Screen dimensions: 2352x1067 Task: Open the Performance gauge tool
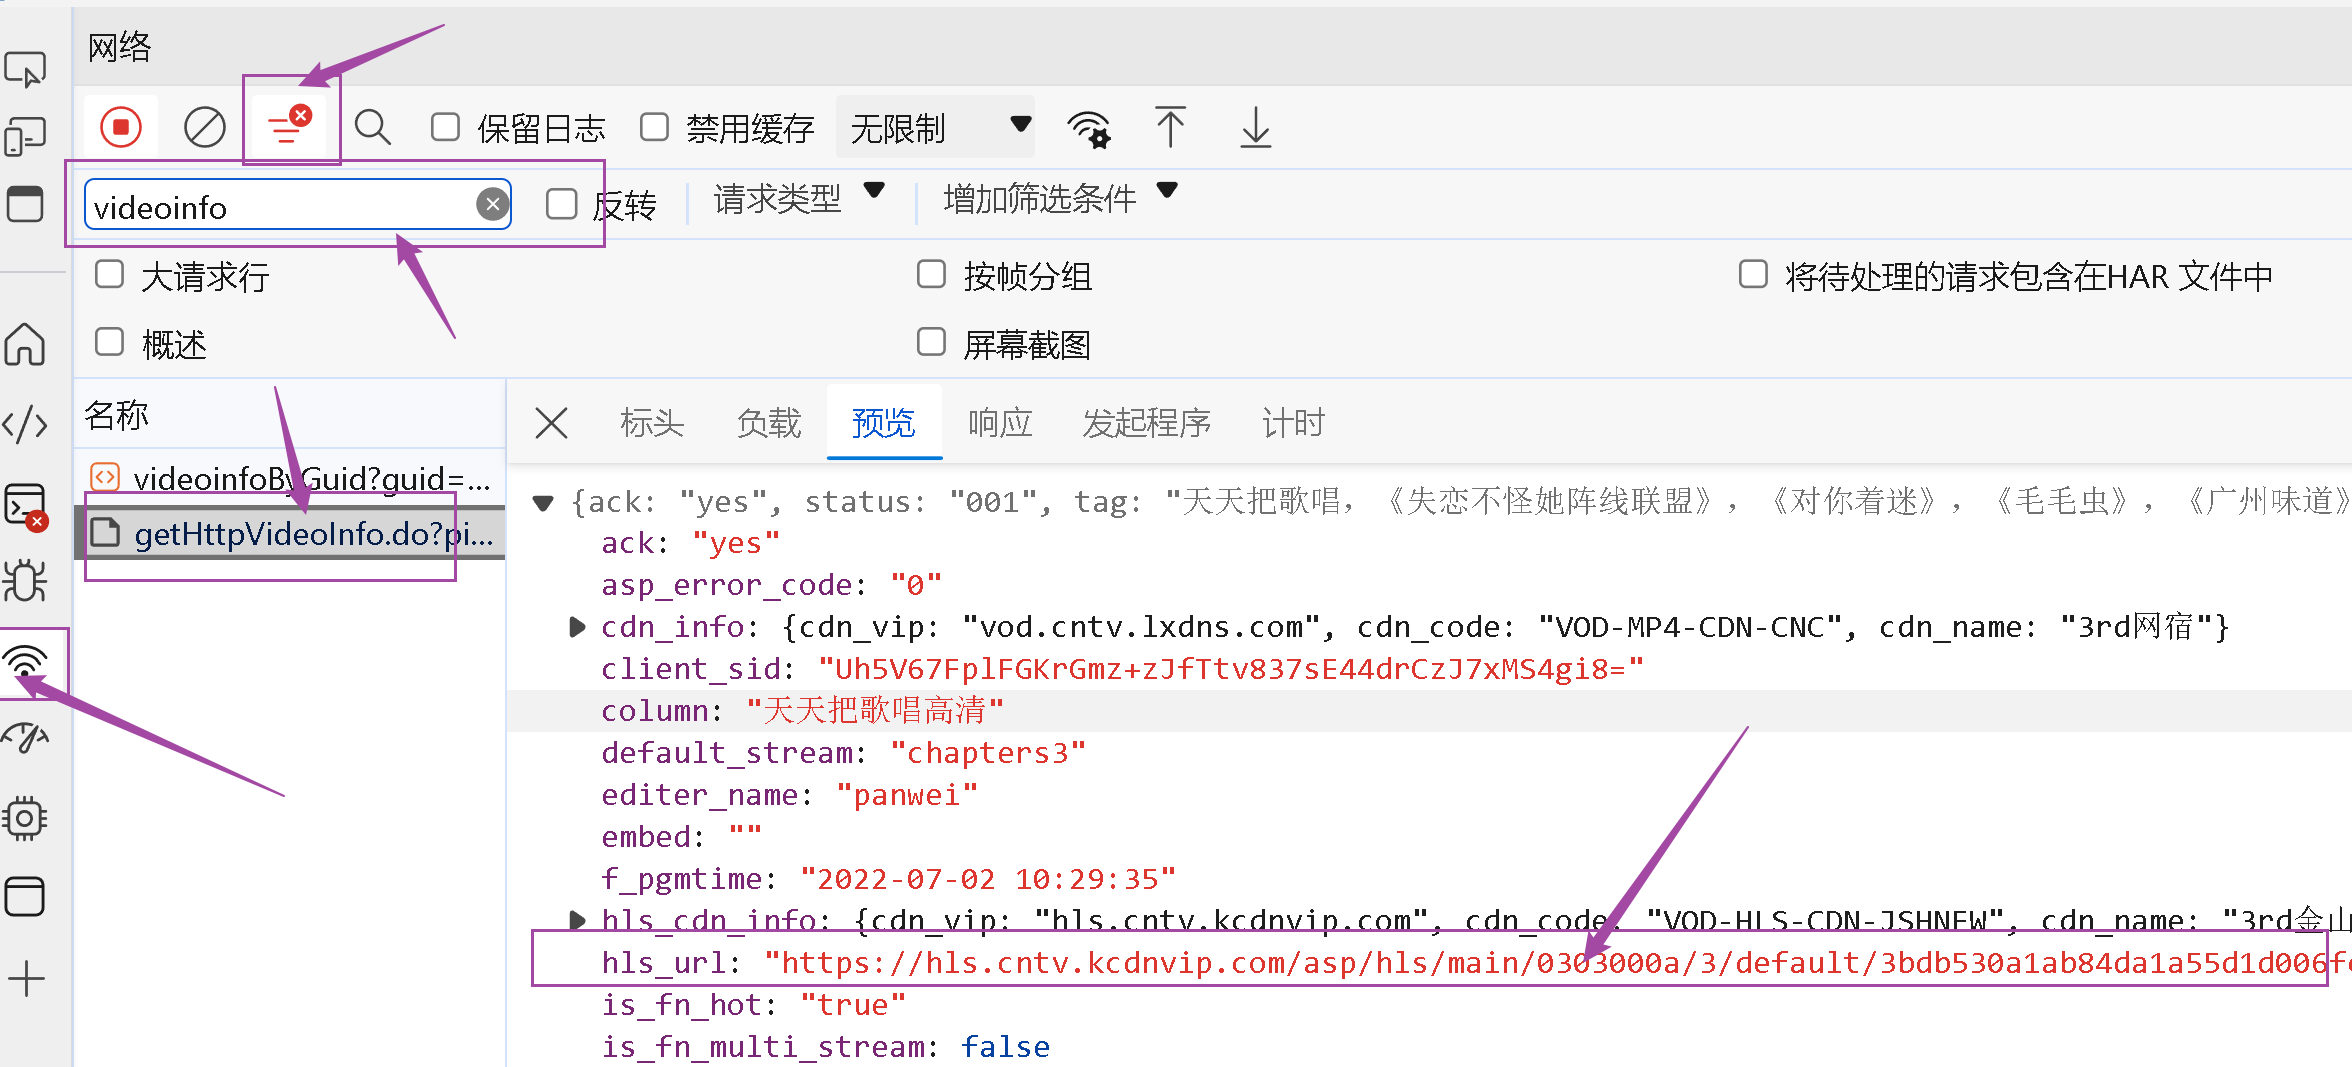(x=25, y=738)
